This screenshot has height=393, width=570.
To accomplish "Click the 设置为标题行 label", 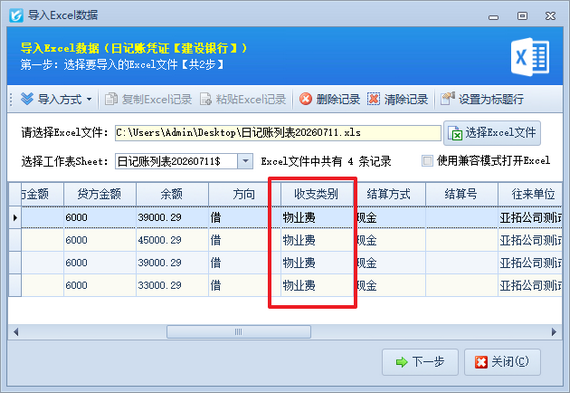I will [x=491, y=99].
